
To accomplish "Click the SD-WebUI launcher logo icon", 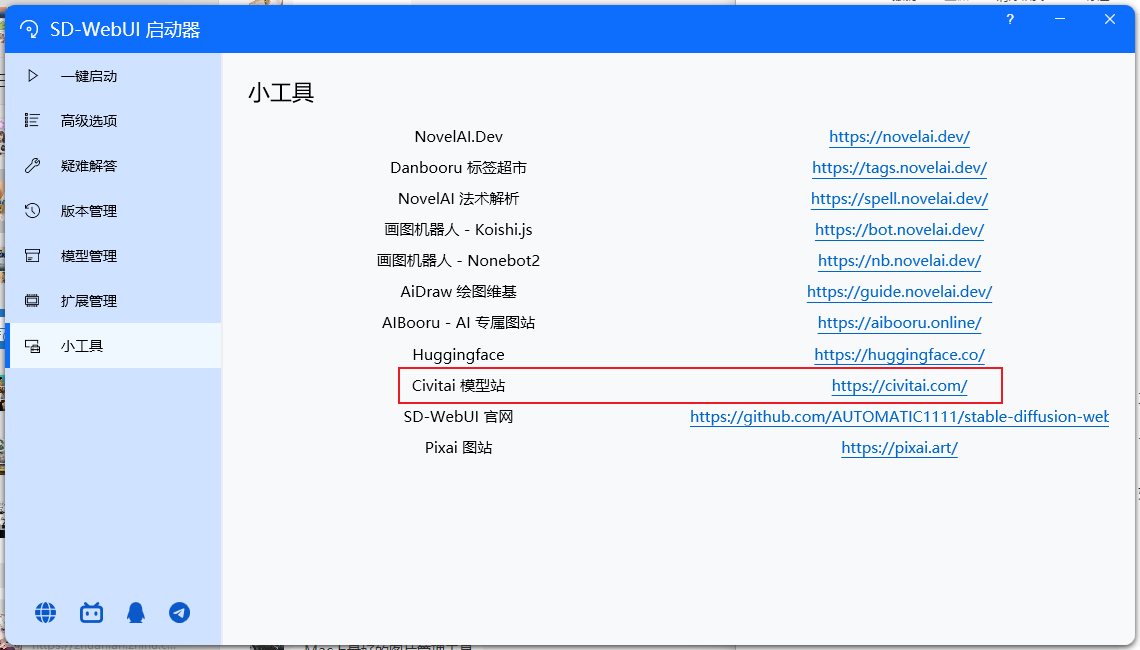I will click(x=29, y=29).
